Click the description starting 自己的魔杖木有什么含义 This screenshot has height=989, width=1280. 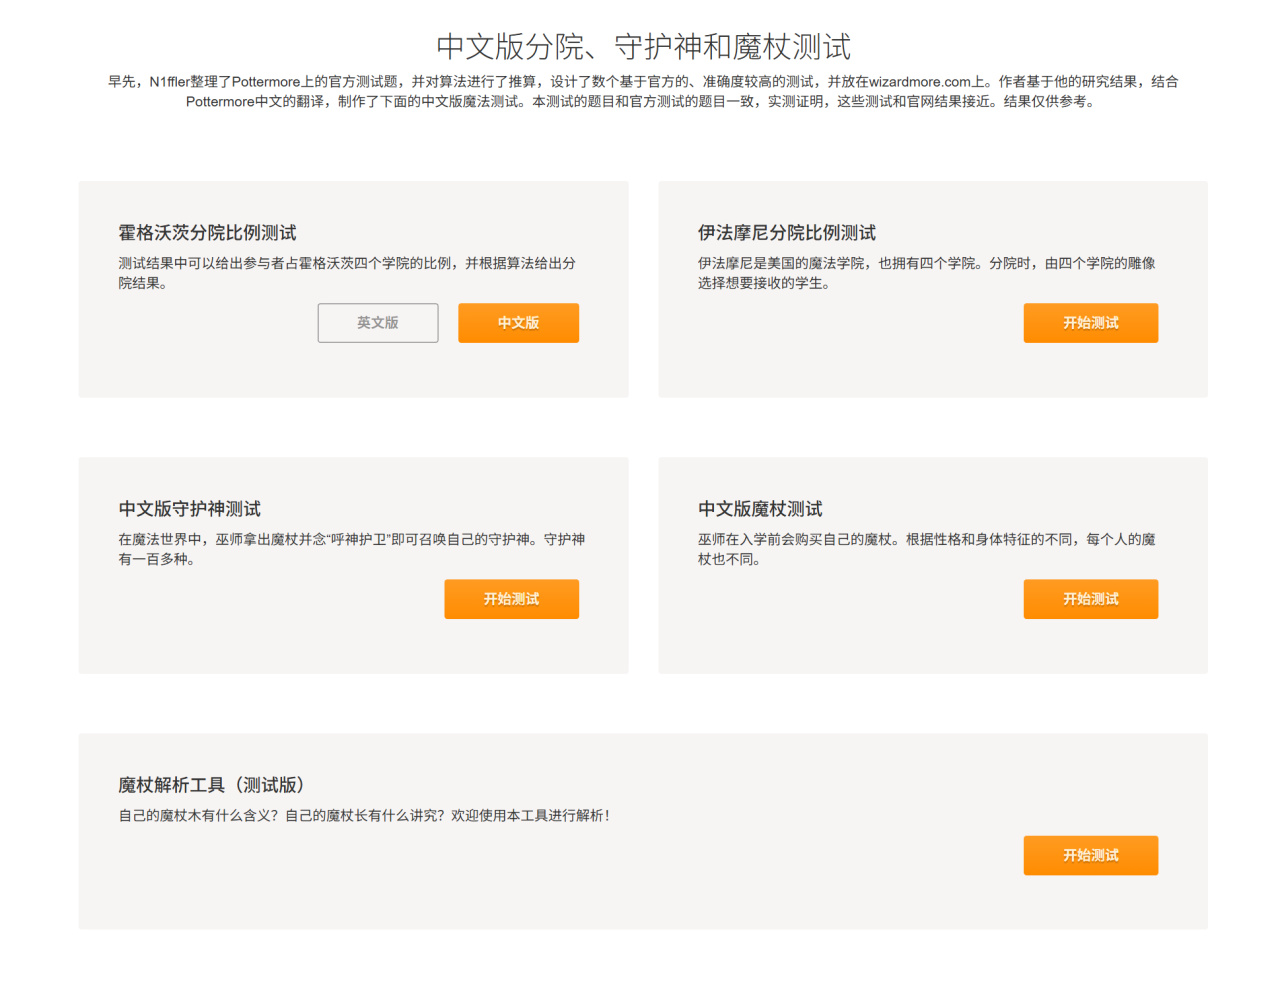pyautogui.click(x=365, y=816)
